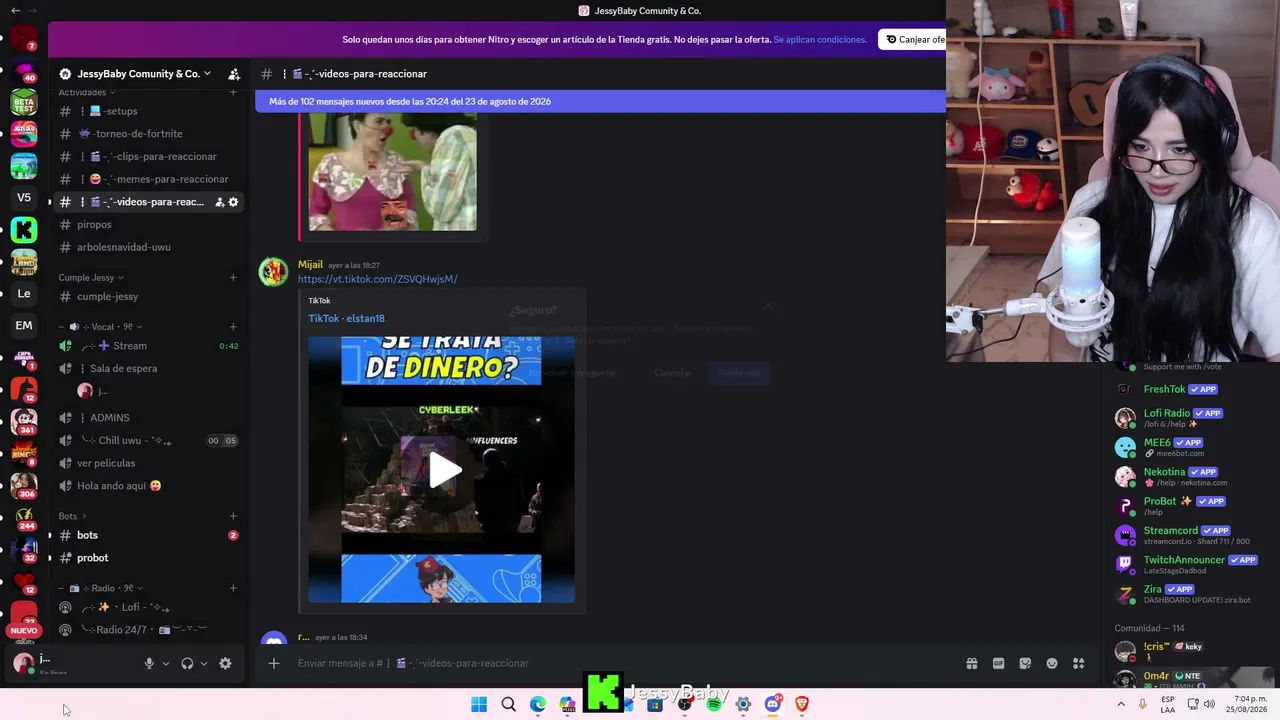The image size is (1280, 720).
Task: Click the new messages banner
Action: 600,101
